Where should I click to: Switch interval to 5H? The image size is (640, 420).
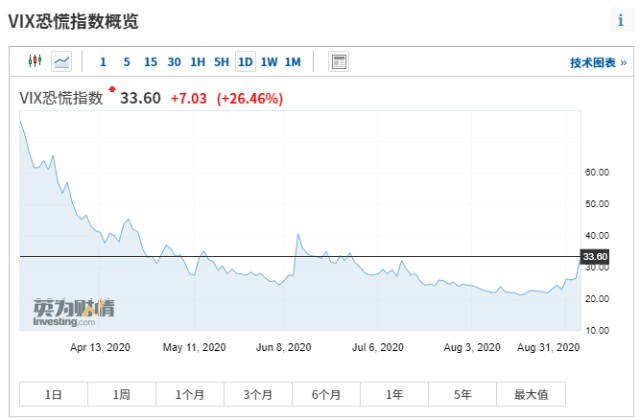coord(221,62)
